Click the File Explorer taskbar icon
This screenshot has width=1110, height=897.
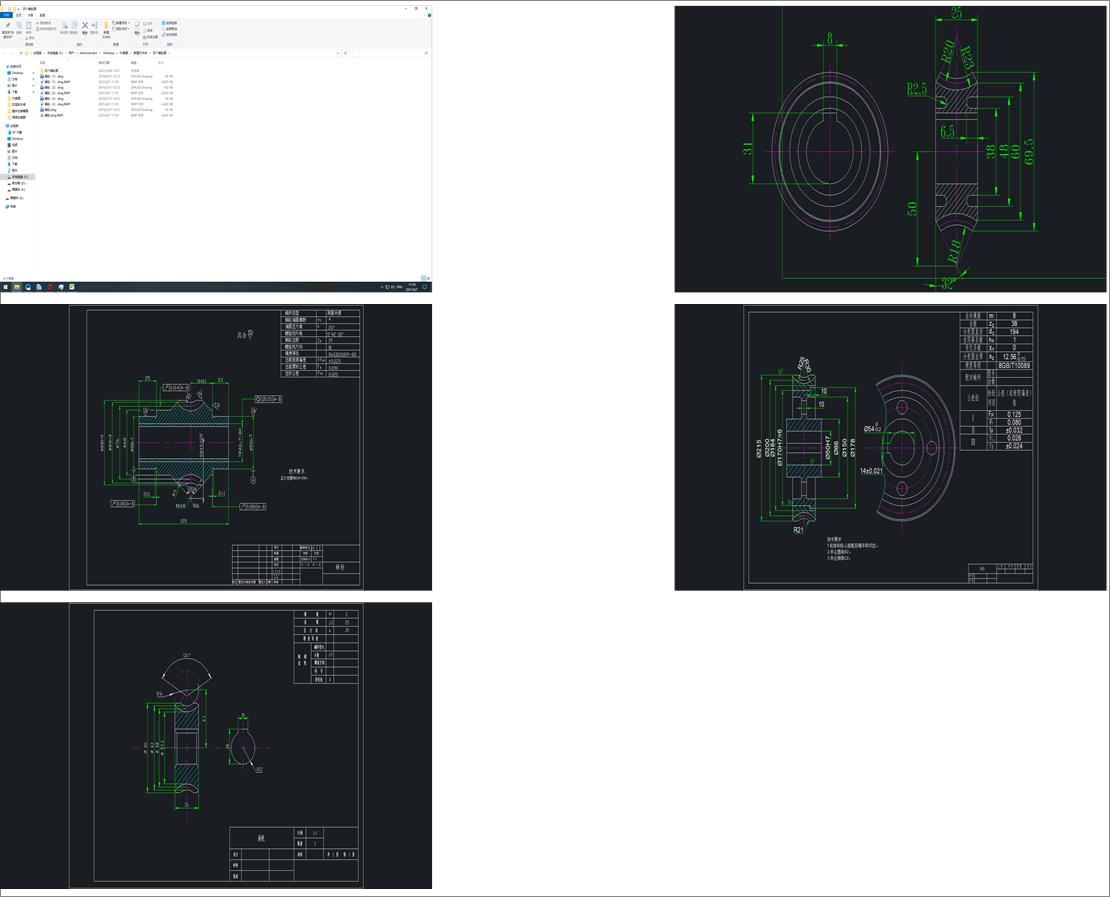(16, 287)
